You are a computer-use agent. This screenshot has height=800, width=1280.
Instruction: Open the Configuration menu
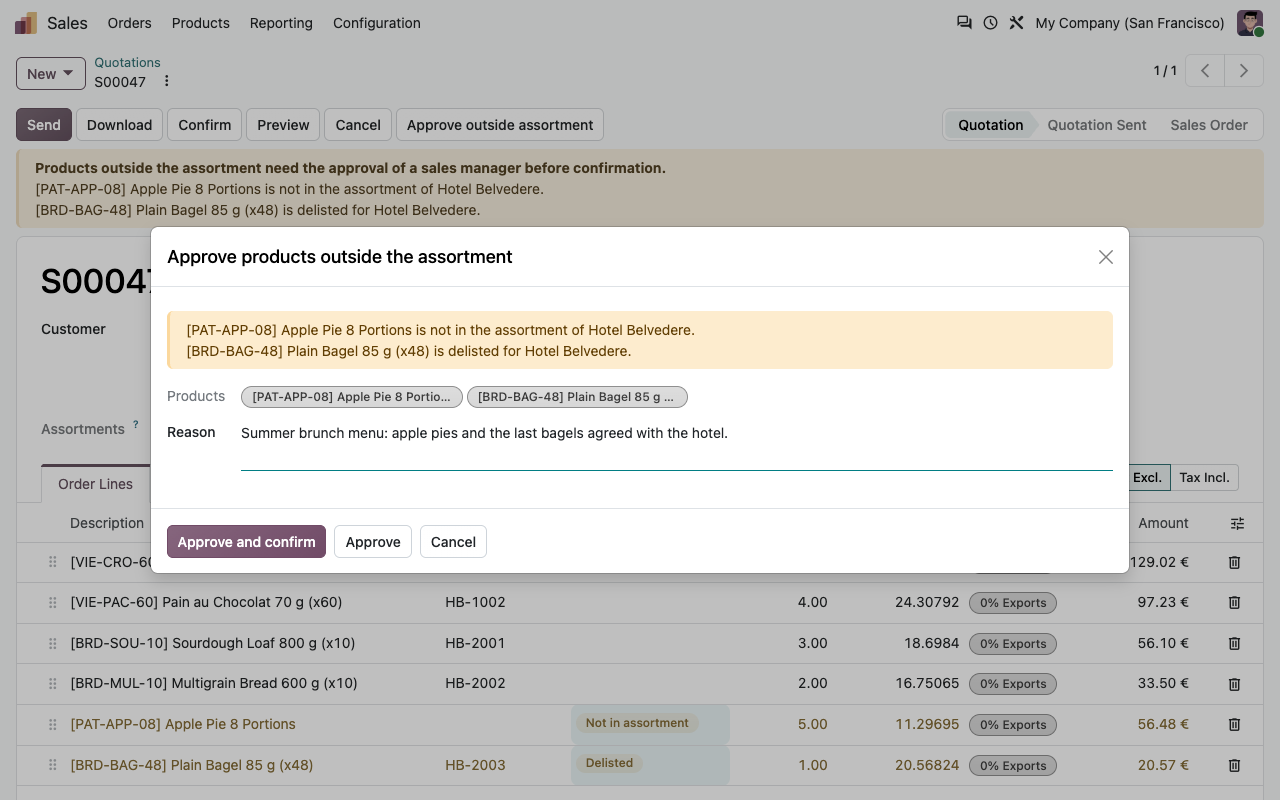coord(377,23)
